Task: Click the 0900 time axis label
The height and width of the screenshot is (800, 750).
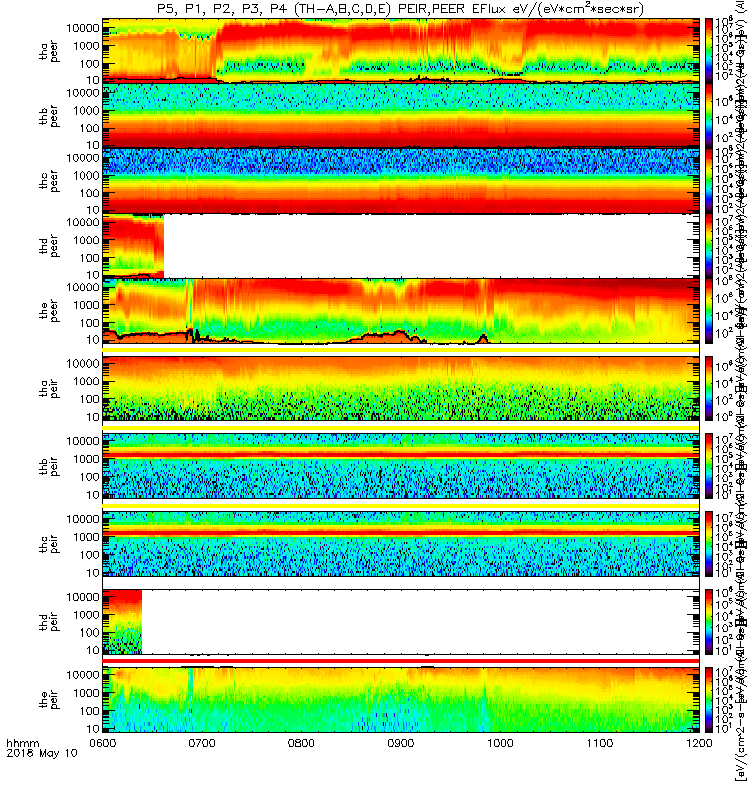Action: (x=401, y=743)
